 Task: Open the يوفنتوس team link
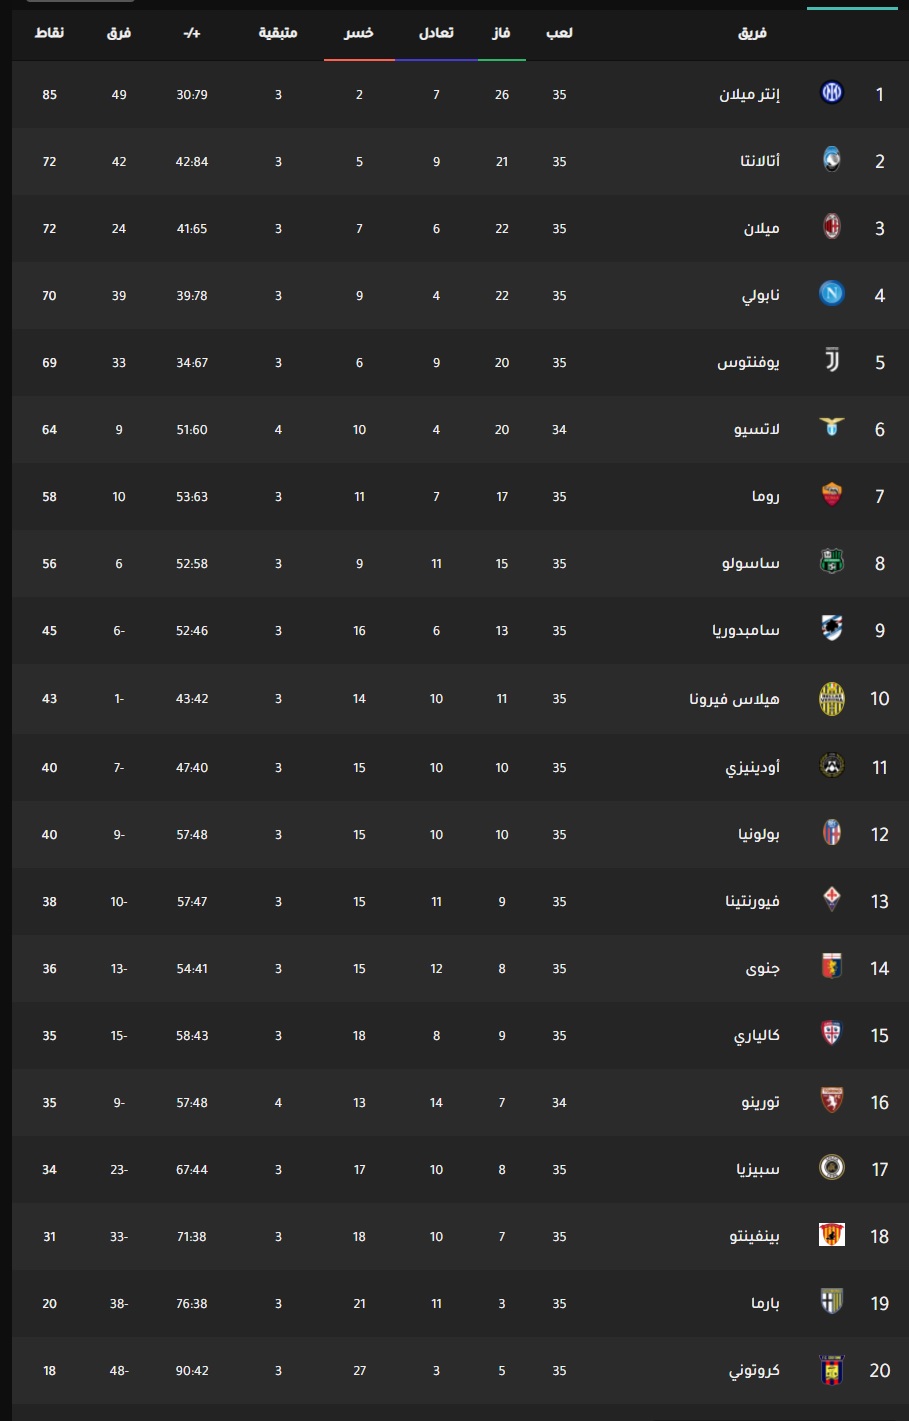click(748, 362)
